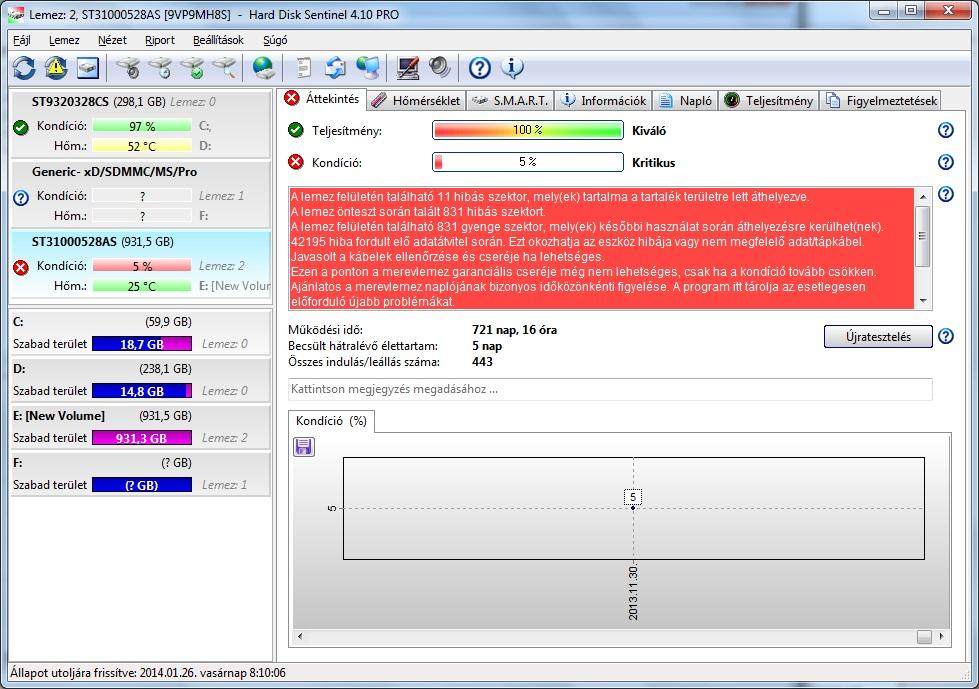Image resolution: width=979 pixels, height=689 pixels.
Task: Click the comment field 'Kattintson megjegyzés megadásához'
Action: pos(610,389)
